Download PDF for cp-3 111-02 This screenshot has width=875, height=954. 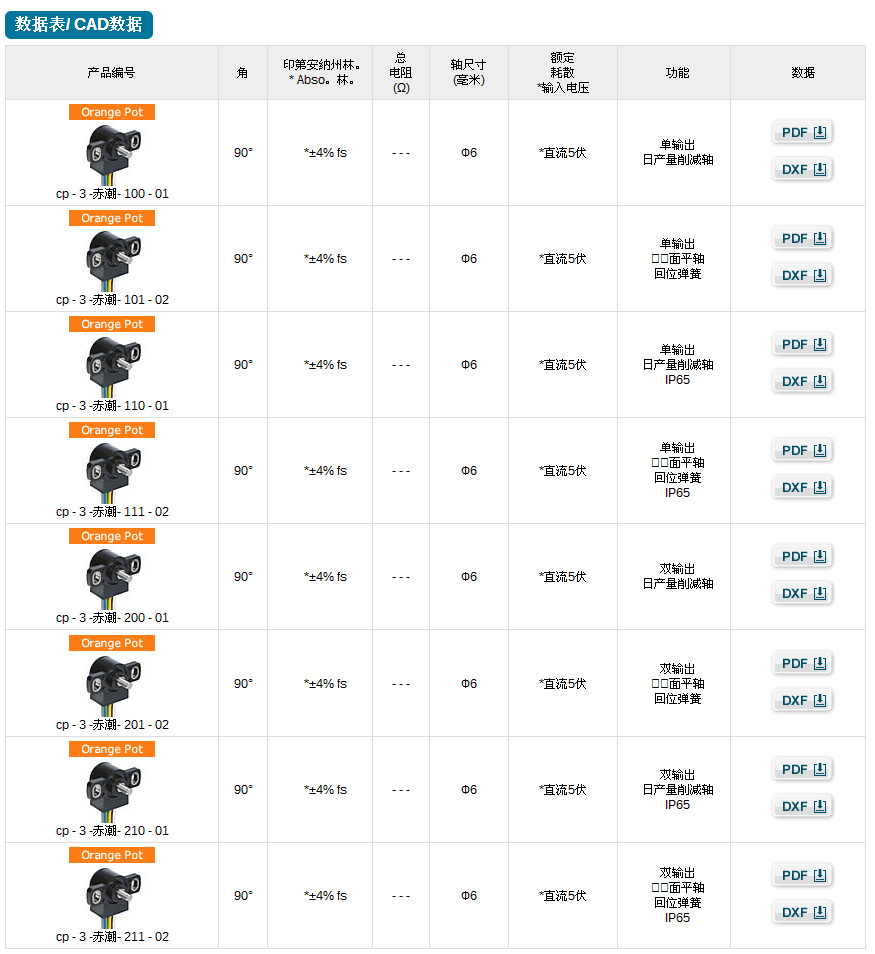click(803, 451)
